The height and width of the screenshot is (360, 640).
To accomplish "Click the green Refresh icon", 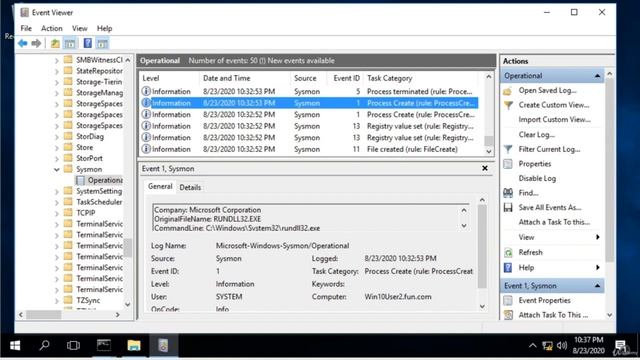I will tap(508, 253).
